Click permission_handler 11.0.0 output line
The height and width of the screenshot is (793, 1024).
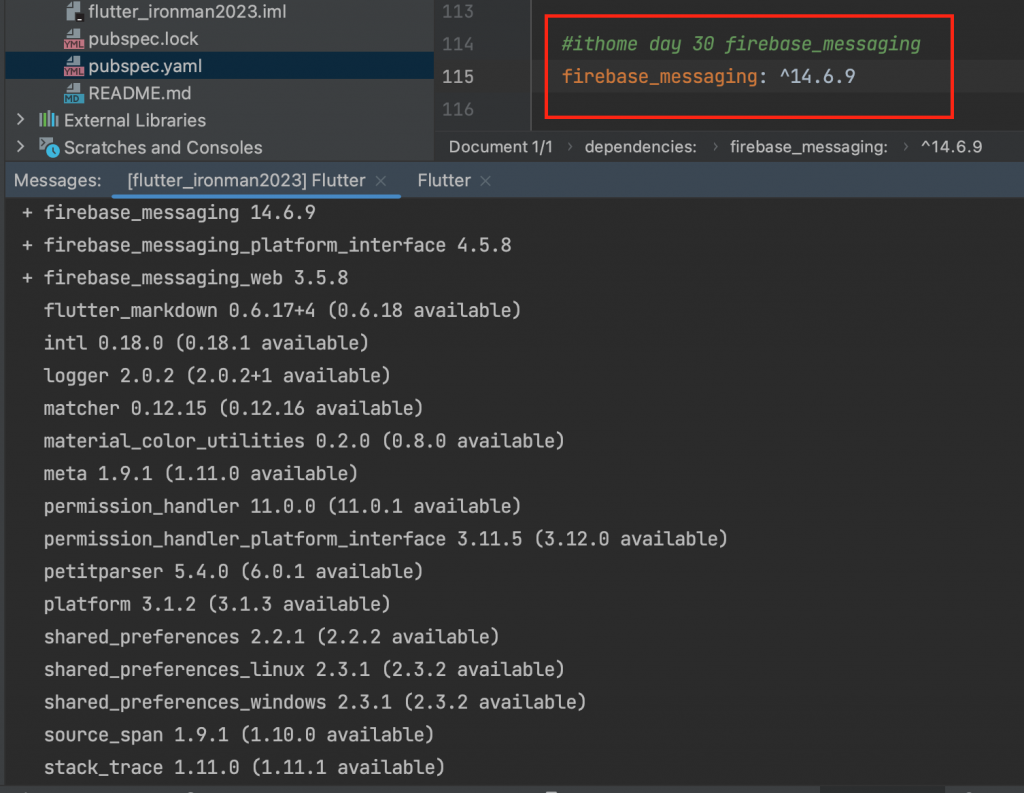[282, 506]
